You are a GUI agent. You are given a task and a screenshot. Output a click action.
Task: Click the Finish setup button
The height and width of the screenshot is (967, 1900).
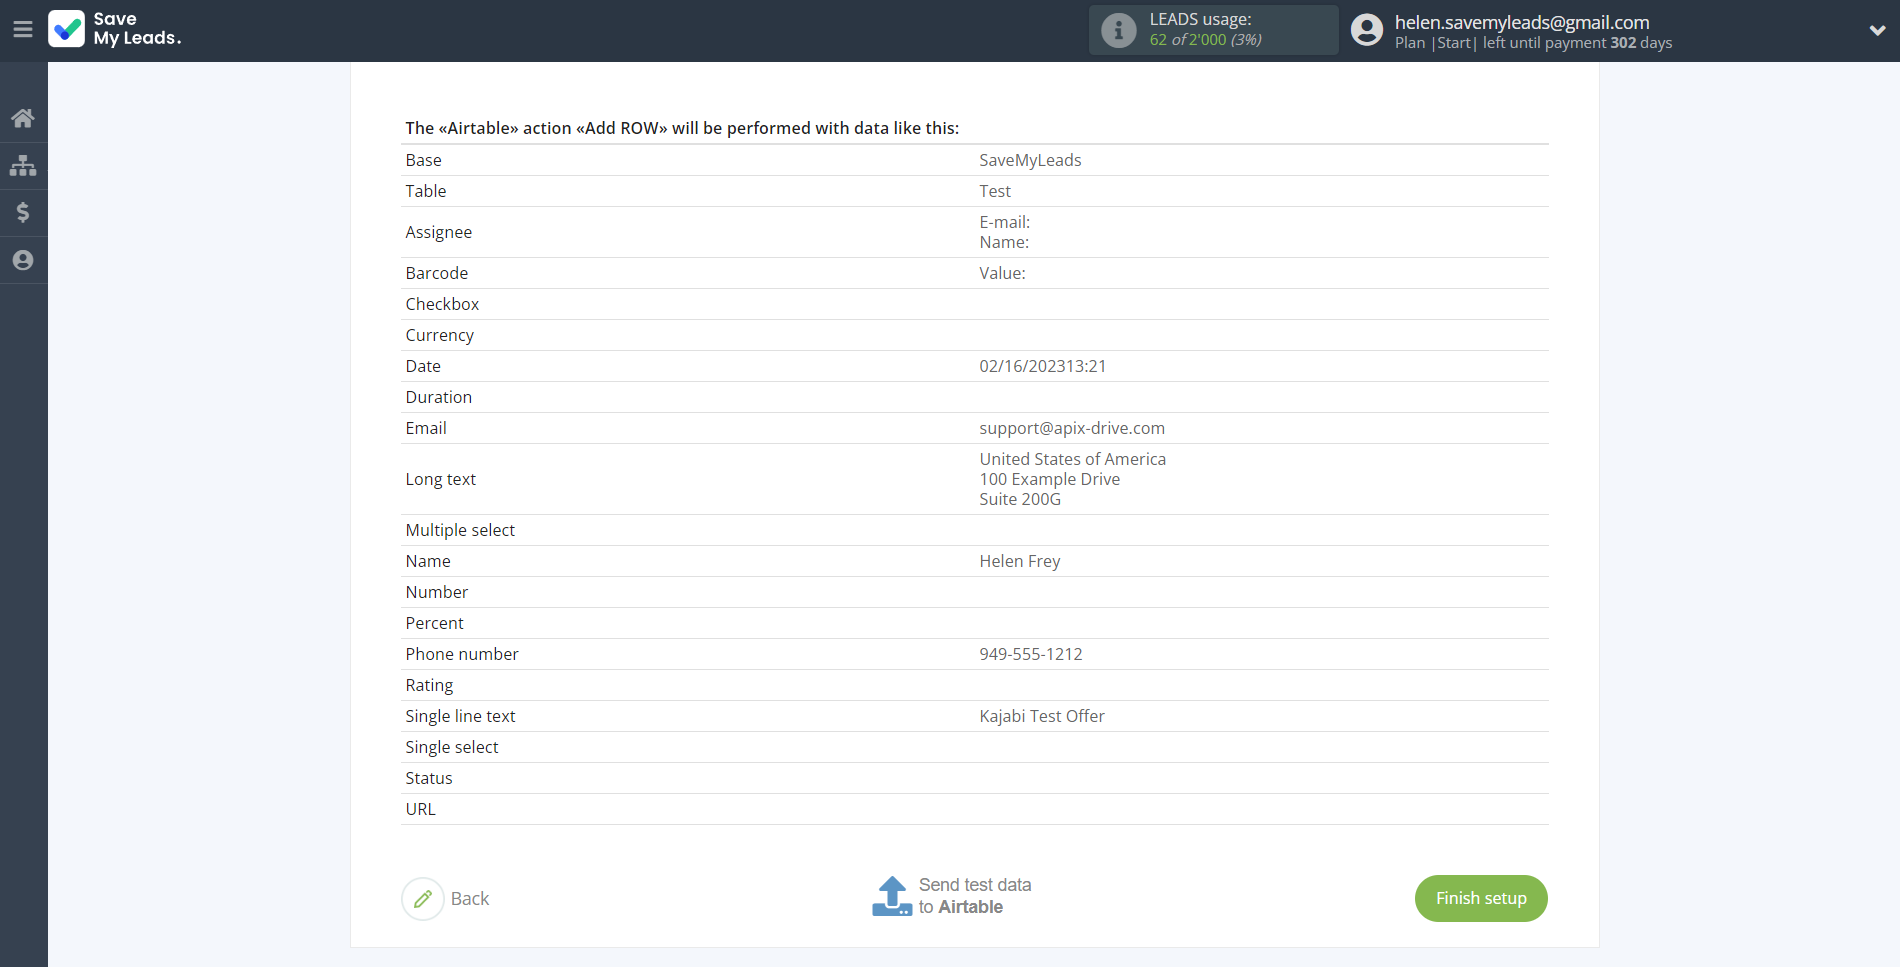tap(1481, 898)
